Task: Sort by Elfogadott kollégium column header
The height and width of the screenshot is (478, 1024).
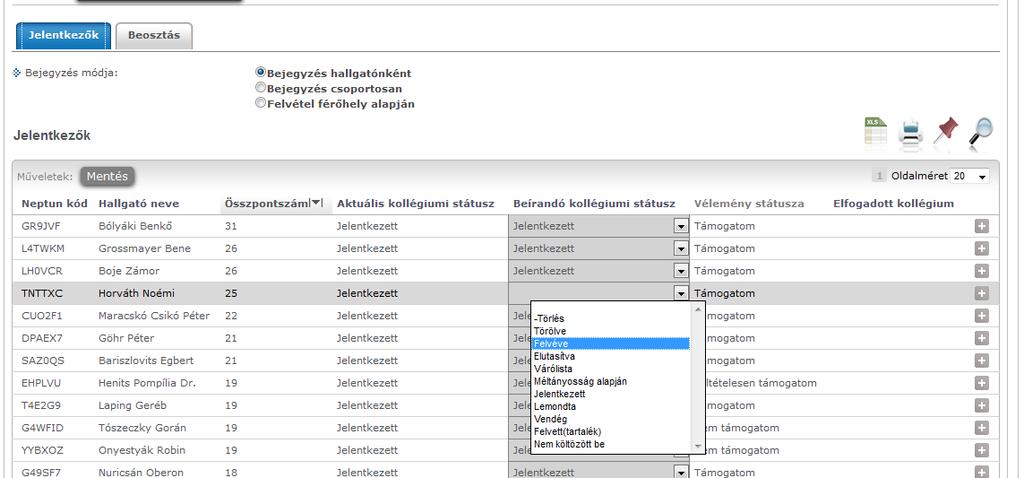Action: 893,204
